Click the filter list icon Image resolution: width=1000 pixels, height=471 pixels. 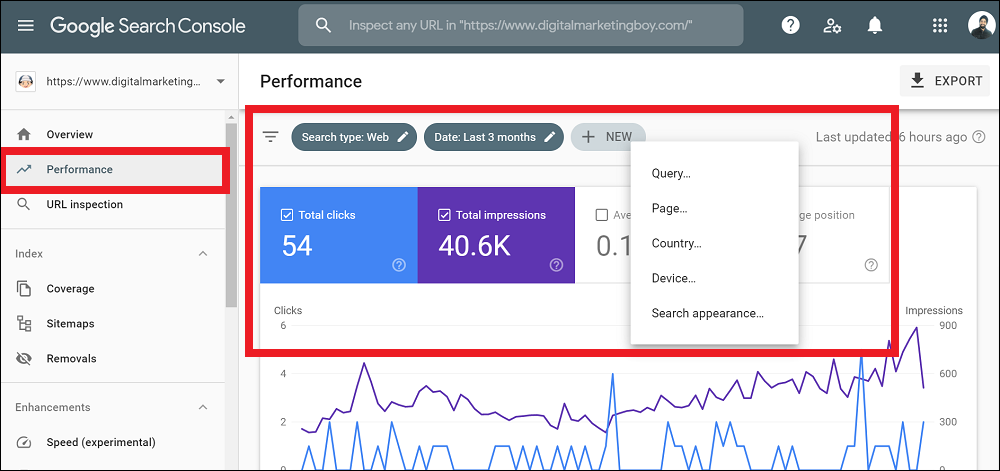click(x=271, y=136)
